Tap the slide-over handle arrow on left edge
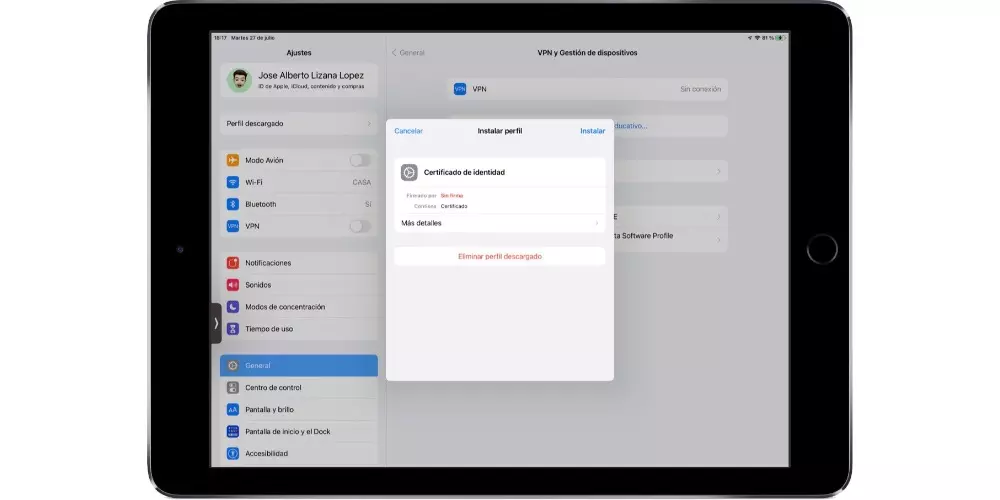The height and width of the screenshot is (500, 1000). (216, 323)
